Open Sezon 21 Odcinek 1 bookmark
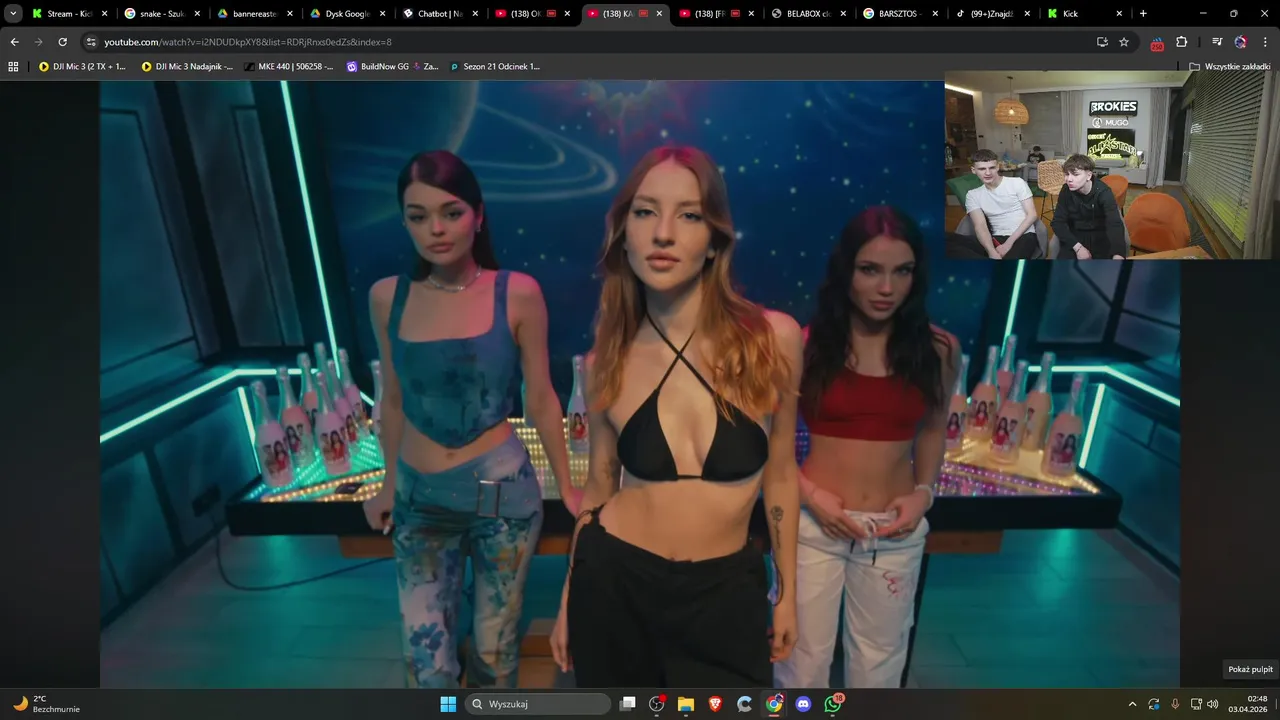The width and height of the screenshot is (1280, 720). [495, 66]
